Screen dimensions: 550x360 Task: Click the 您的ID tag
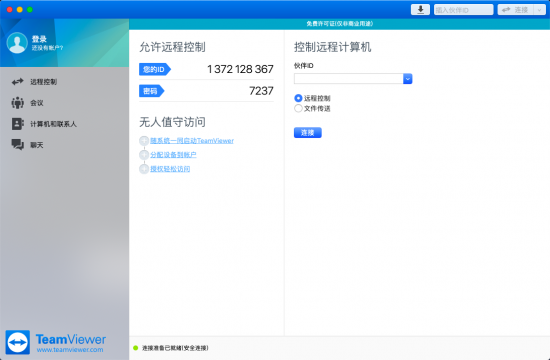pos(155,69)
